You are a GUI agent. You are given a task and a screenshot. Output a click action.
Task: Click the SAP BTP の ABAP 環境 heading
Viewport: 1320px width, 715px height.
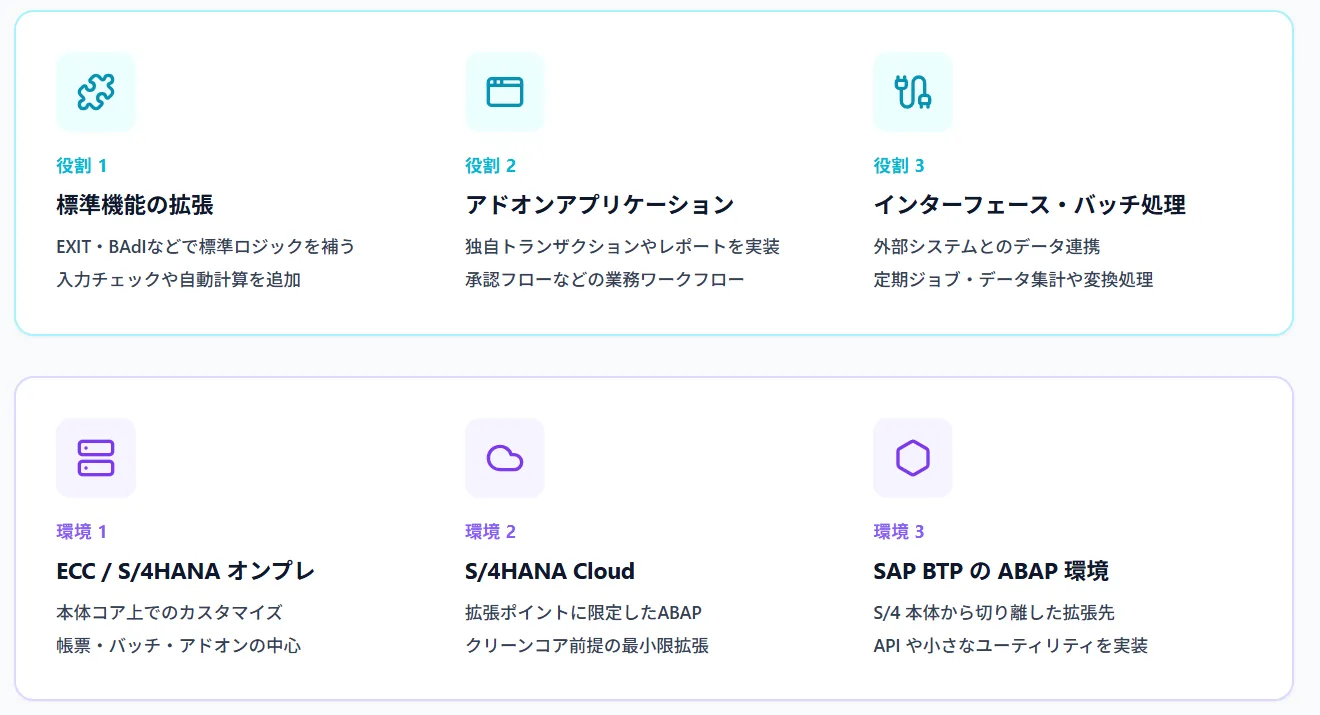click(x=991, y=571)
